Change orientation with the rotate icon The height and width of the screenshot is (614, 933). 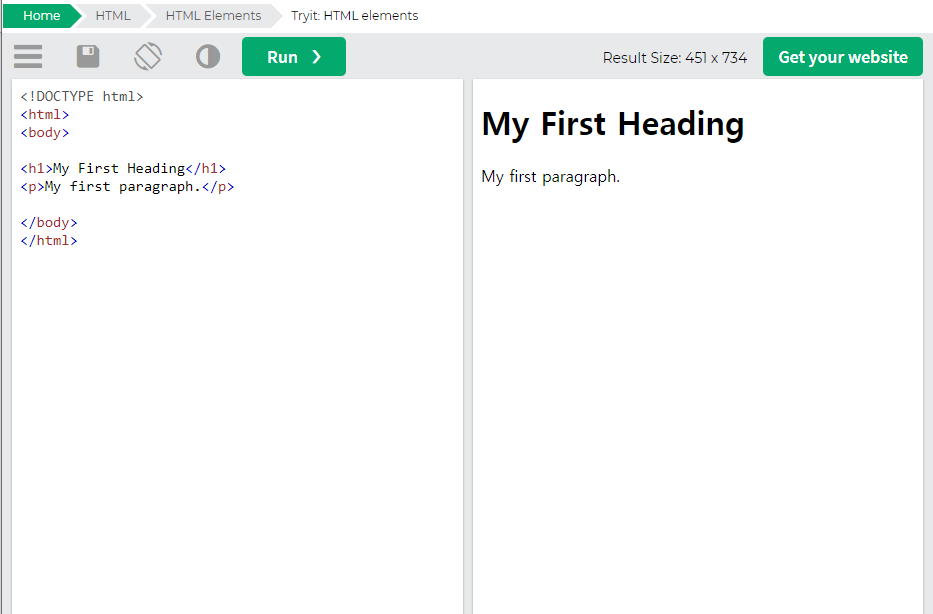[x=148, y=57]
